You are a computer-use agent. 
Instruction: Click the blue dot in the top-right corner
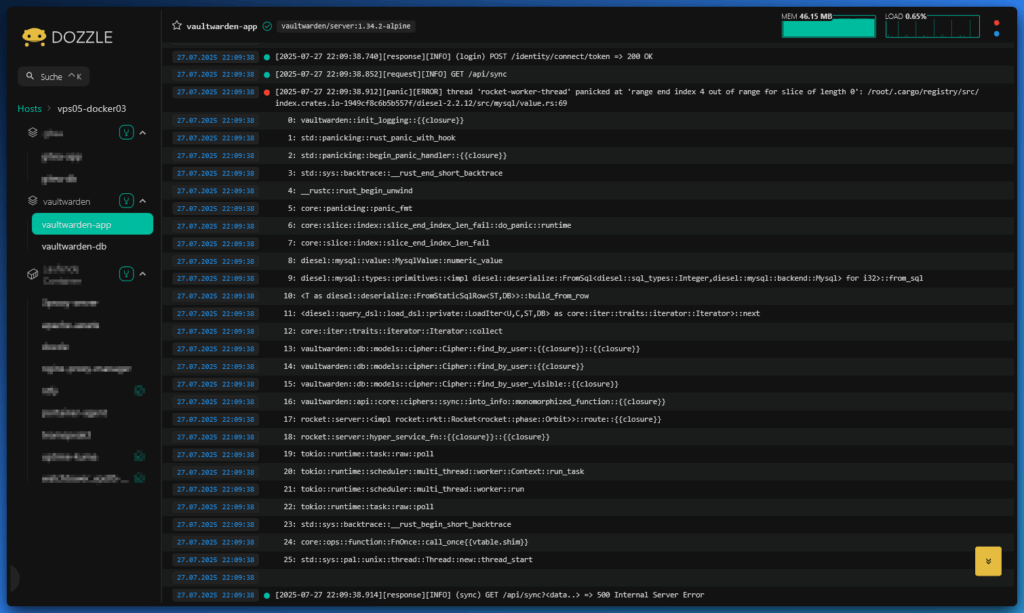click(x=996, y=33)
